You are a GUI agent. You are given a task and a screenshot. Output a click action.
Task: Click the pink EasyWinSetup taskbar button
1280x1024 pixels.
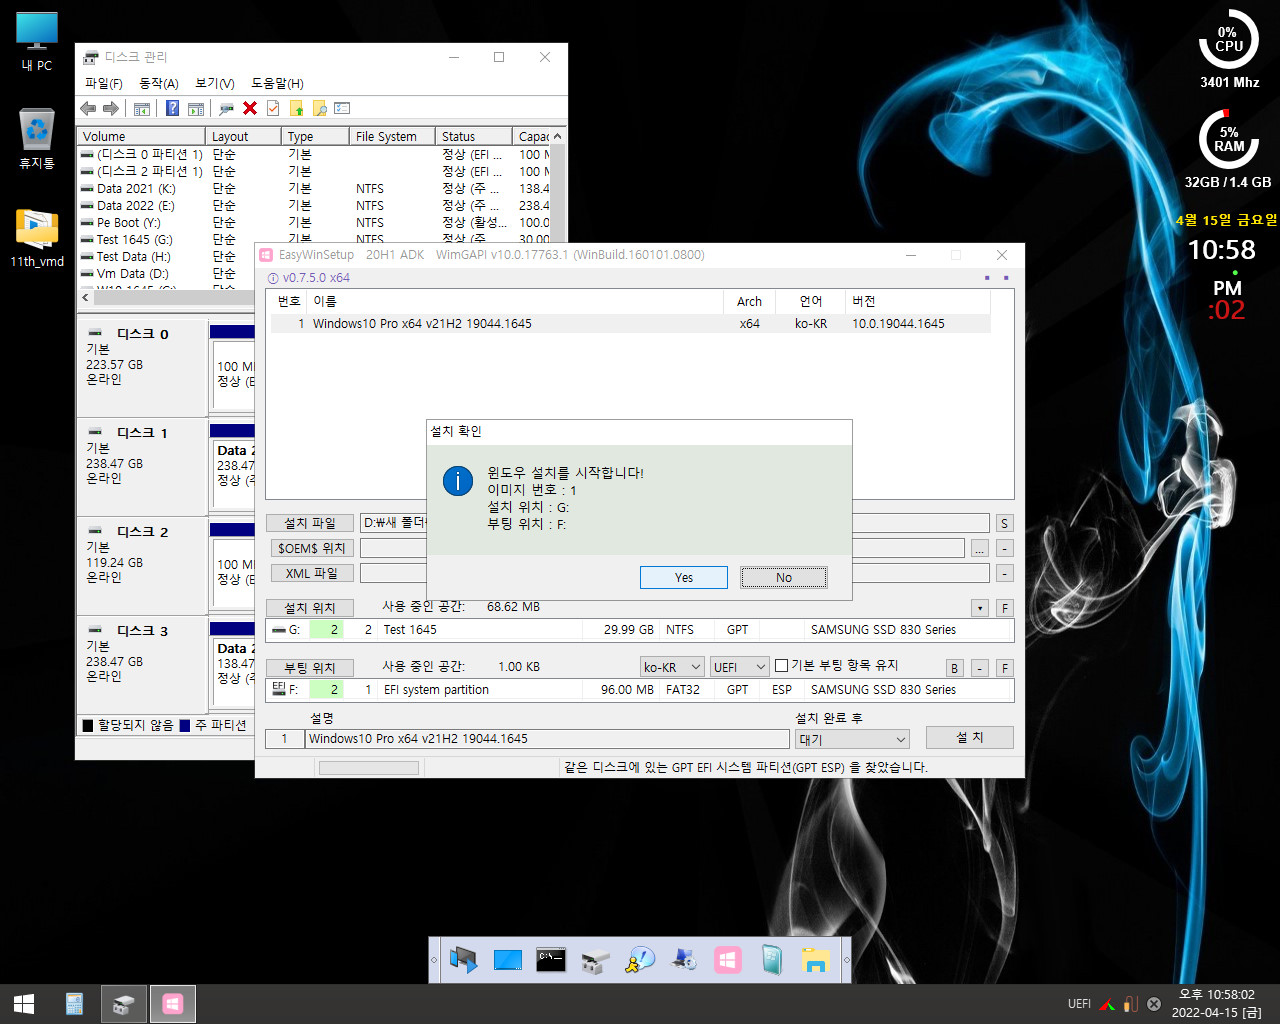(172, 1004)
